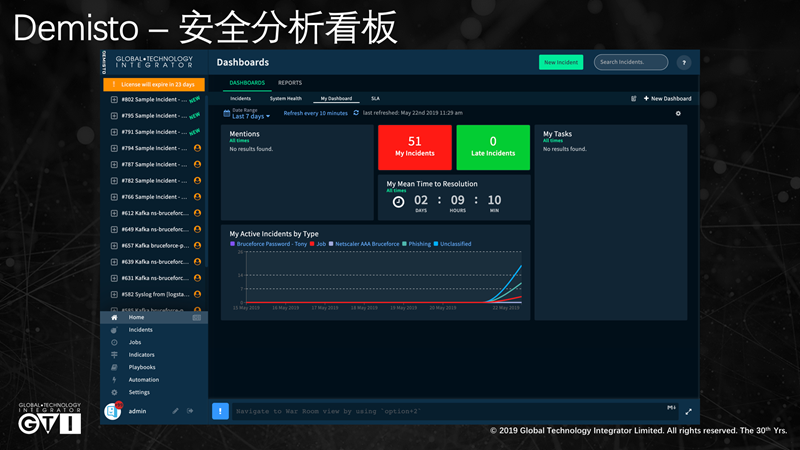Viewport: 800px width, 450px height.
Task: Open incident #631 Kafka ns-bruceforce
Action: pyautogui.click(x=155, y=278)
